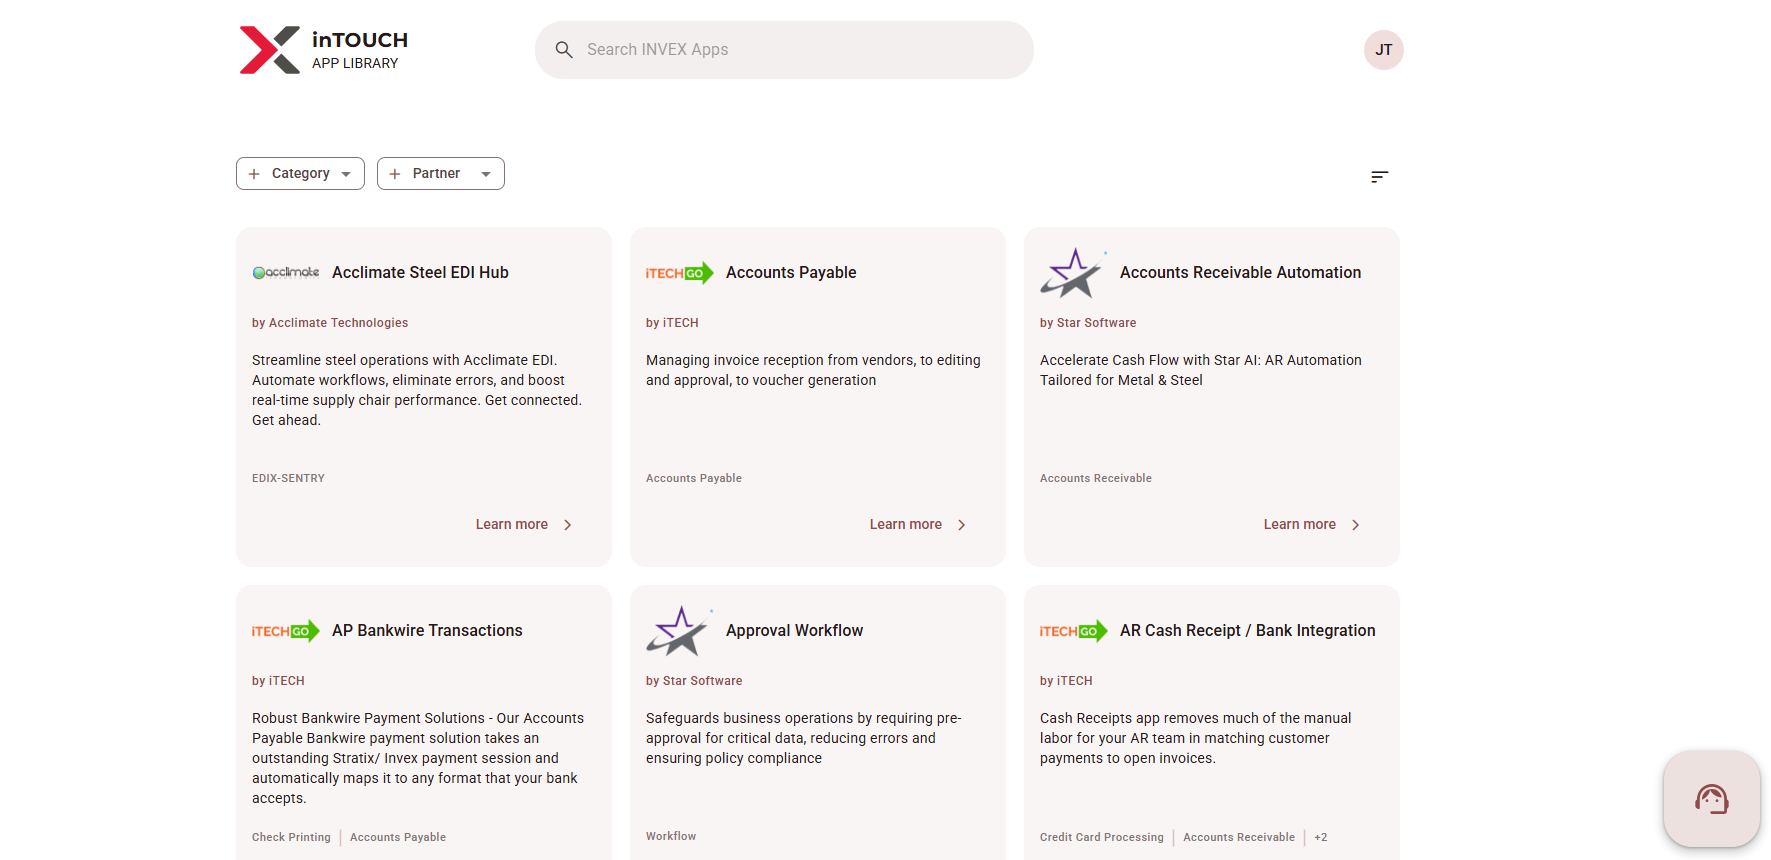1771x860 pixels.
Task: Click 'by iTECH' on AP Bankwire card
Action: [278, 681]
